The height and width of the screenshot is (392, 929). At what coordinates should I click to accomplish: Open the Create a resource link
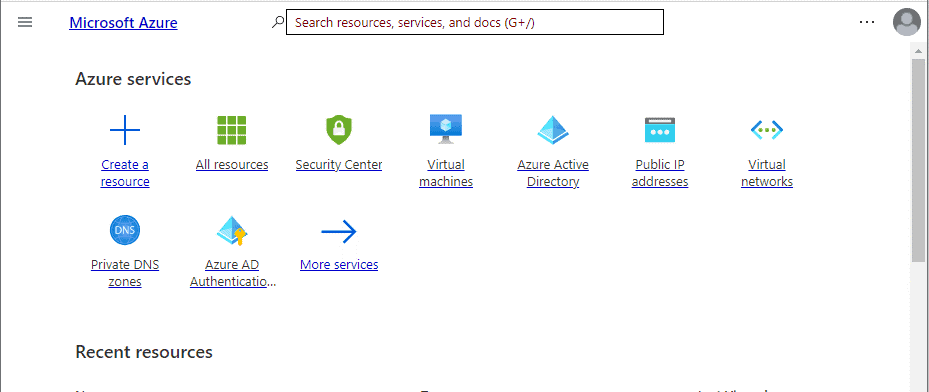125,173
